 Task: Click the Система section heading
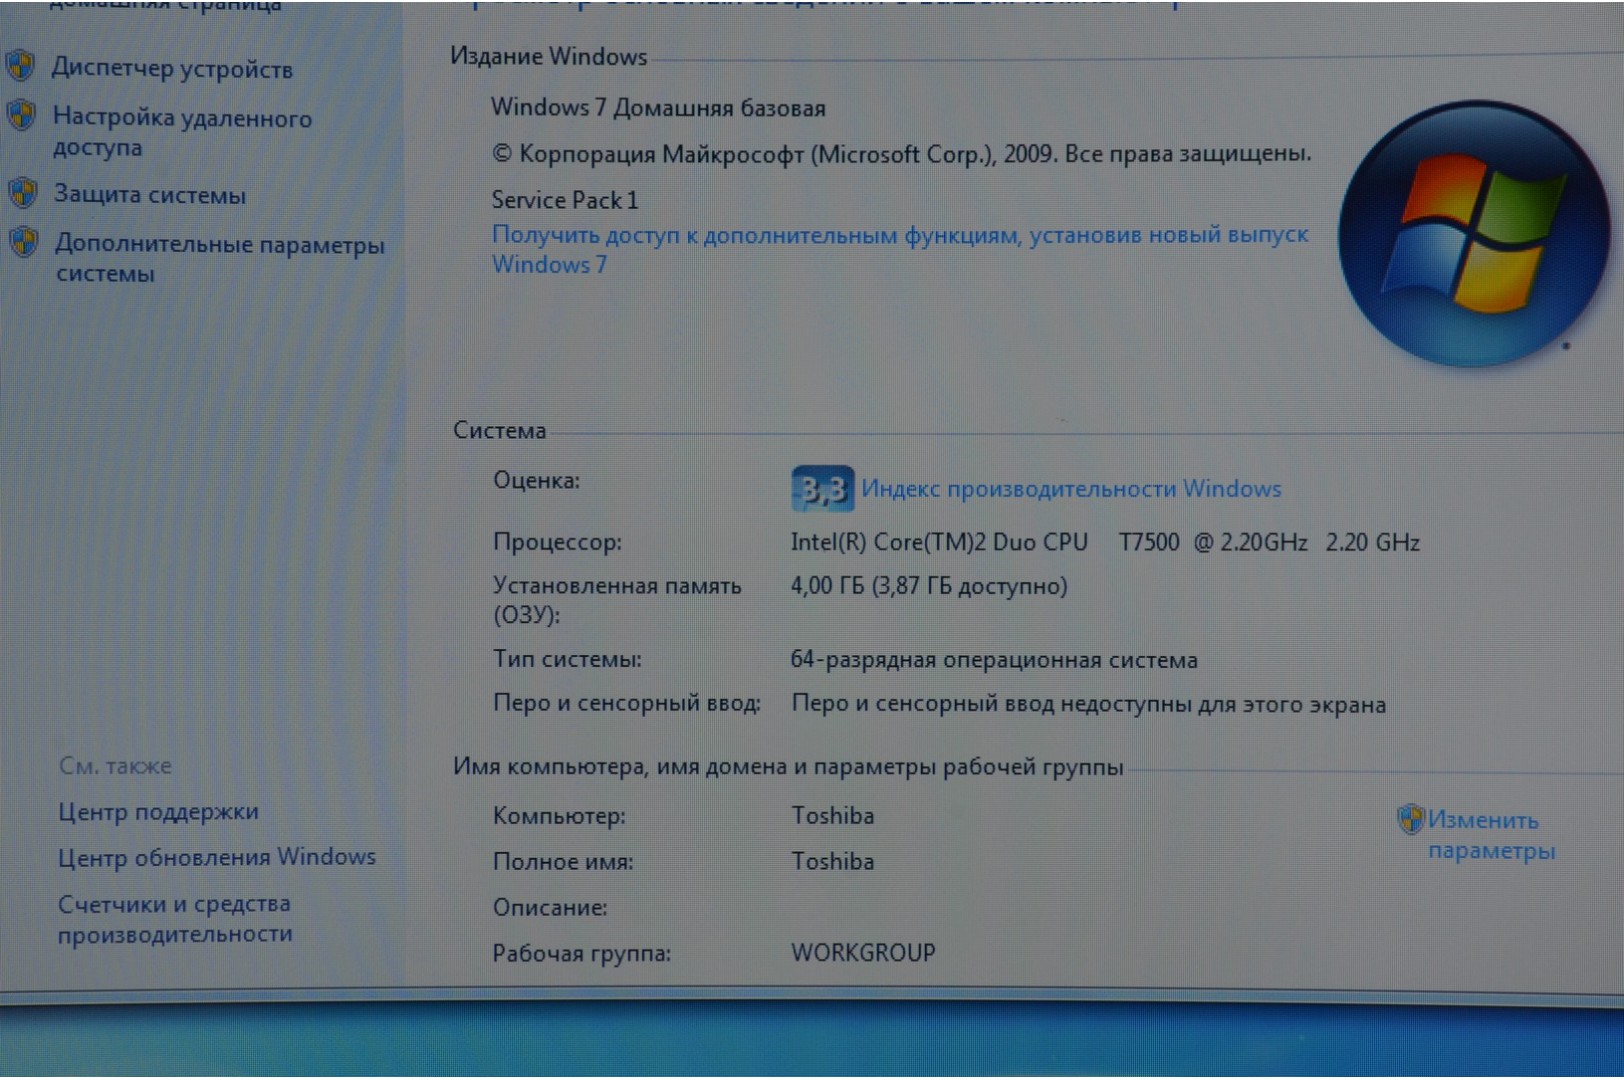pos(499,431)
